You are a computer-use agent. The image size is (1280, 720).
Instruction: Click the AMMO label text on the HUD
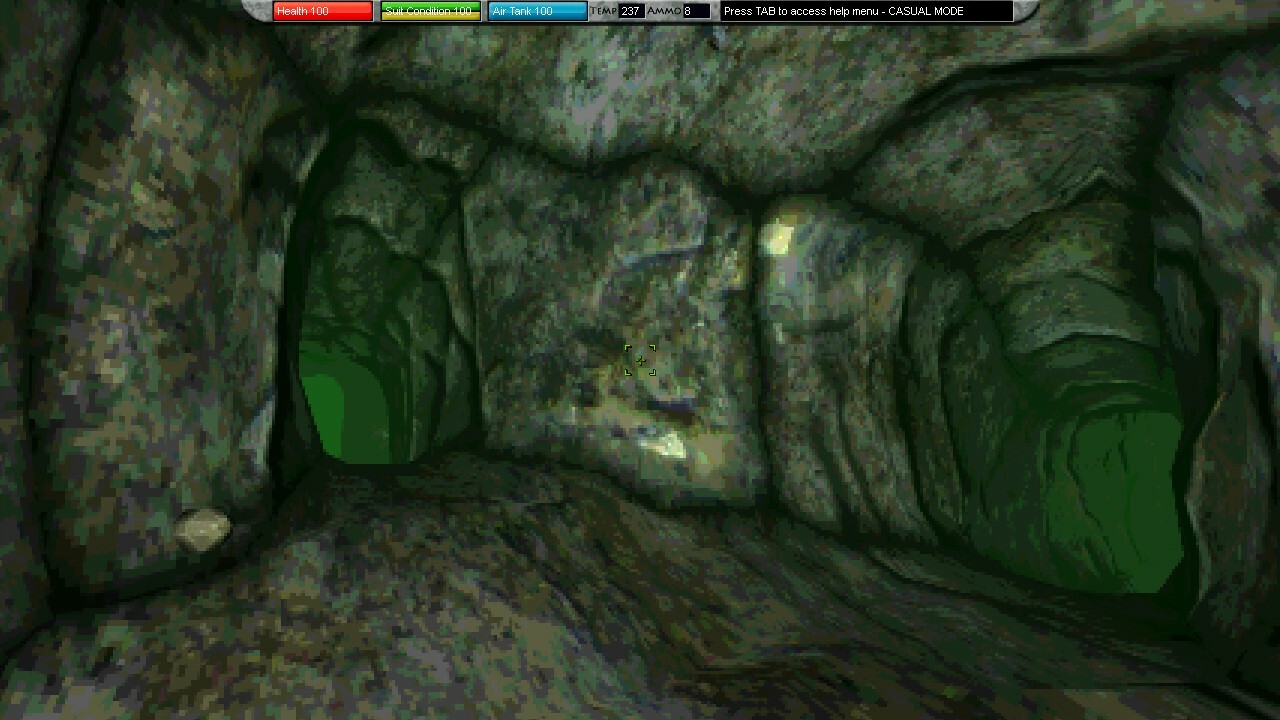click(x=665, y=13)
